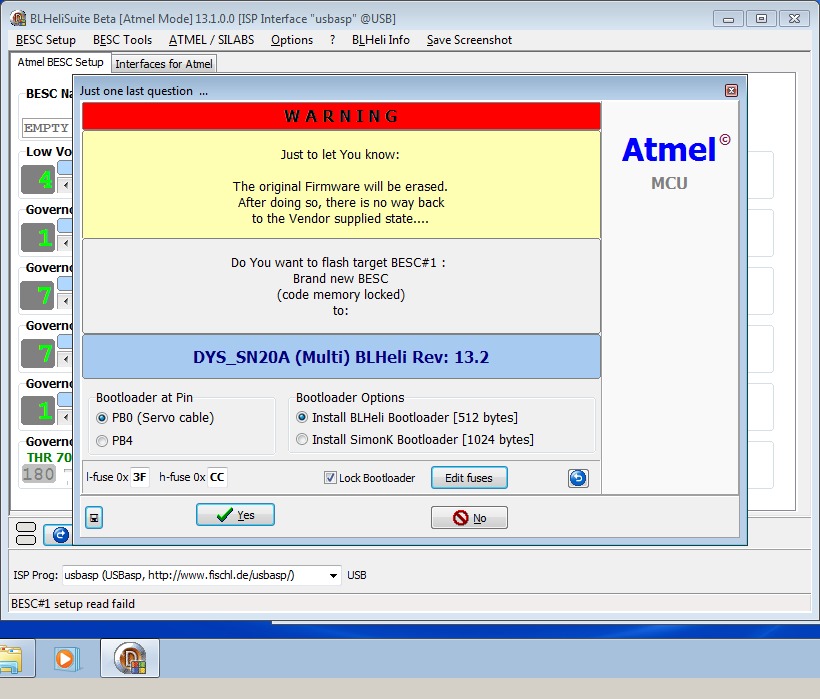The width and height of the screenshot is (820, 699).
Task: Open the Options menu
Action: (x=292, y=40)
